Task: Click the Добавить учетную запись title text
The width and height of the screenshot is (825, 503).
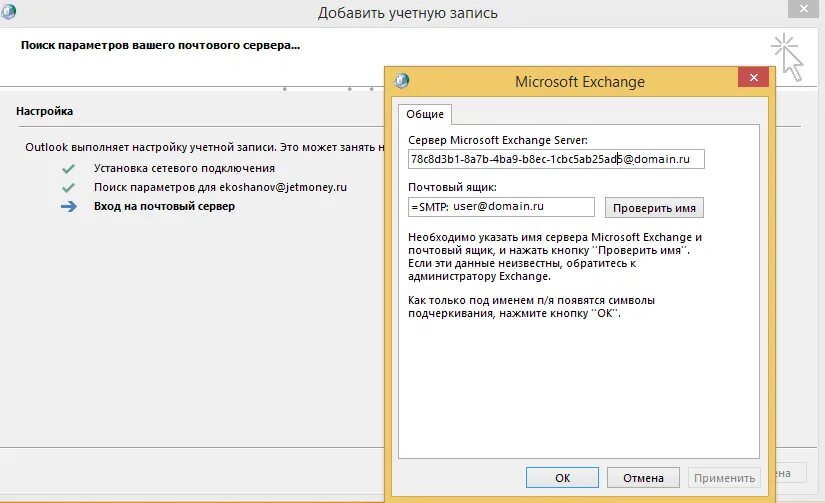Action: point(408,13)
